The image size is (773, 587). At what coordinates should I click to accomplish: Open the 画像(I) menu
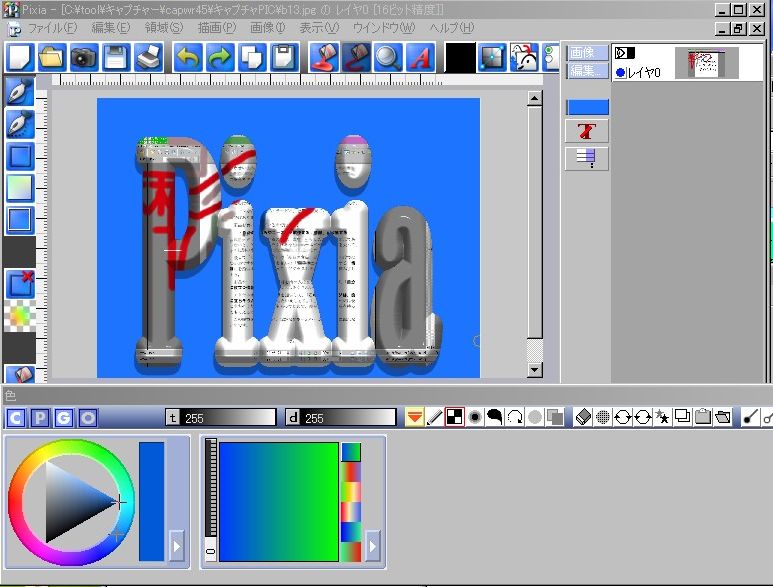tap(267, 28)
